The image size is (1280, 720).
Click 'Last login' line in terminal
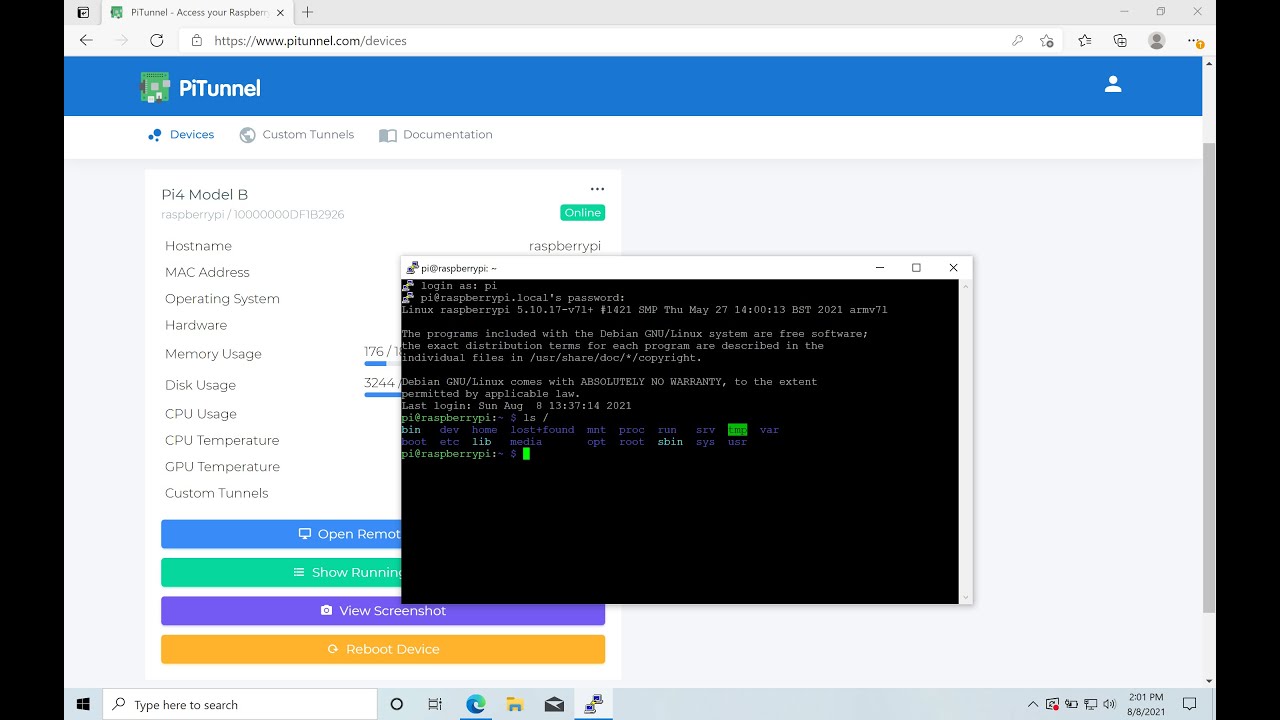coord(516,406)
